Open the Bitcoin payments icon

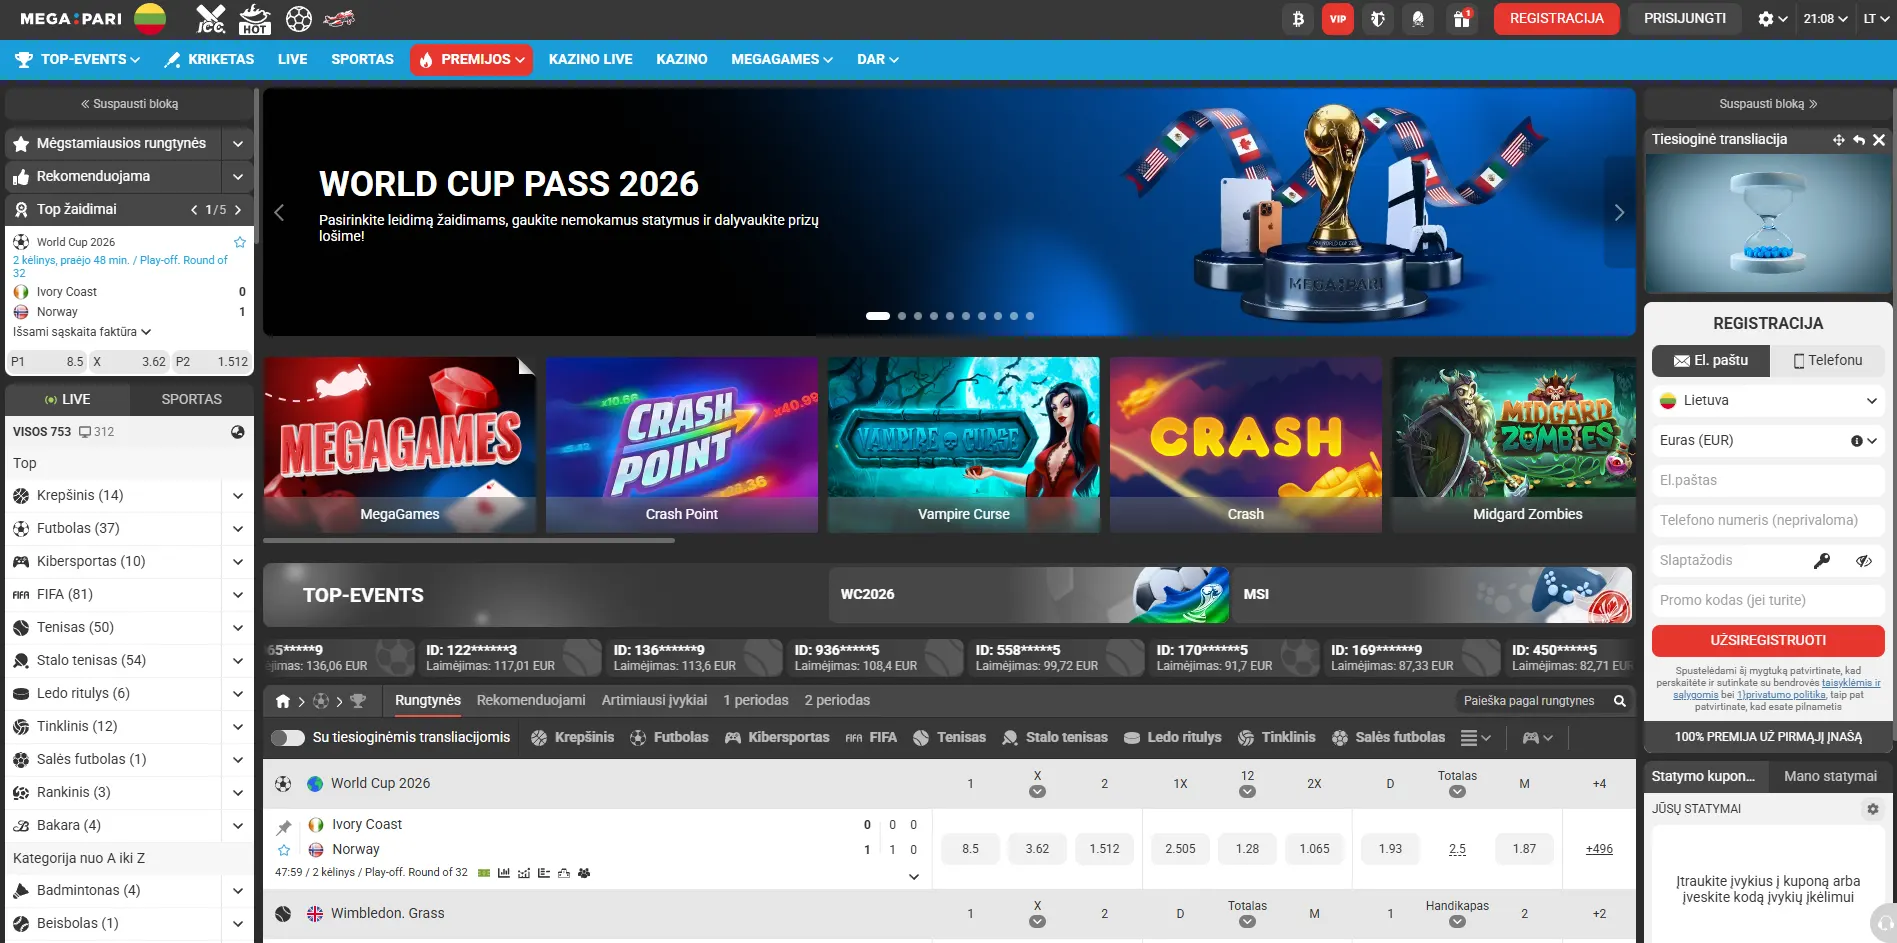tap(1298, 19)
